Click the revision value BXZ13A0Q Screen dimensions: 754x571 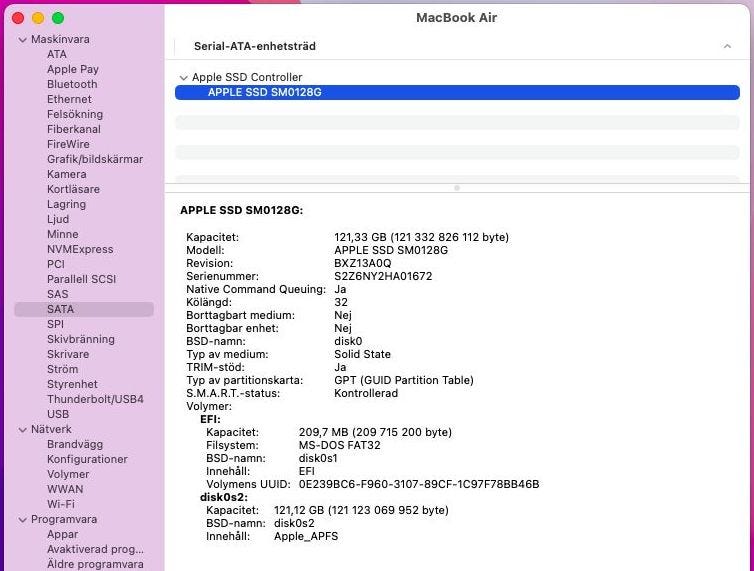pyautogui.click(x=363, y=263)
